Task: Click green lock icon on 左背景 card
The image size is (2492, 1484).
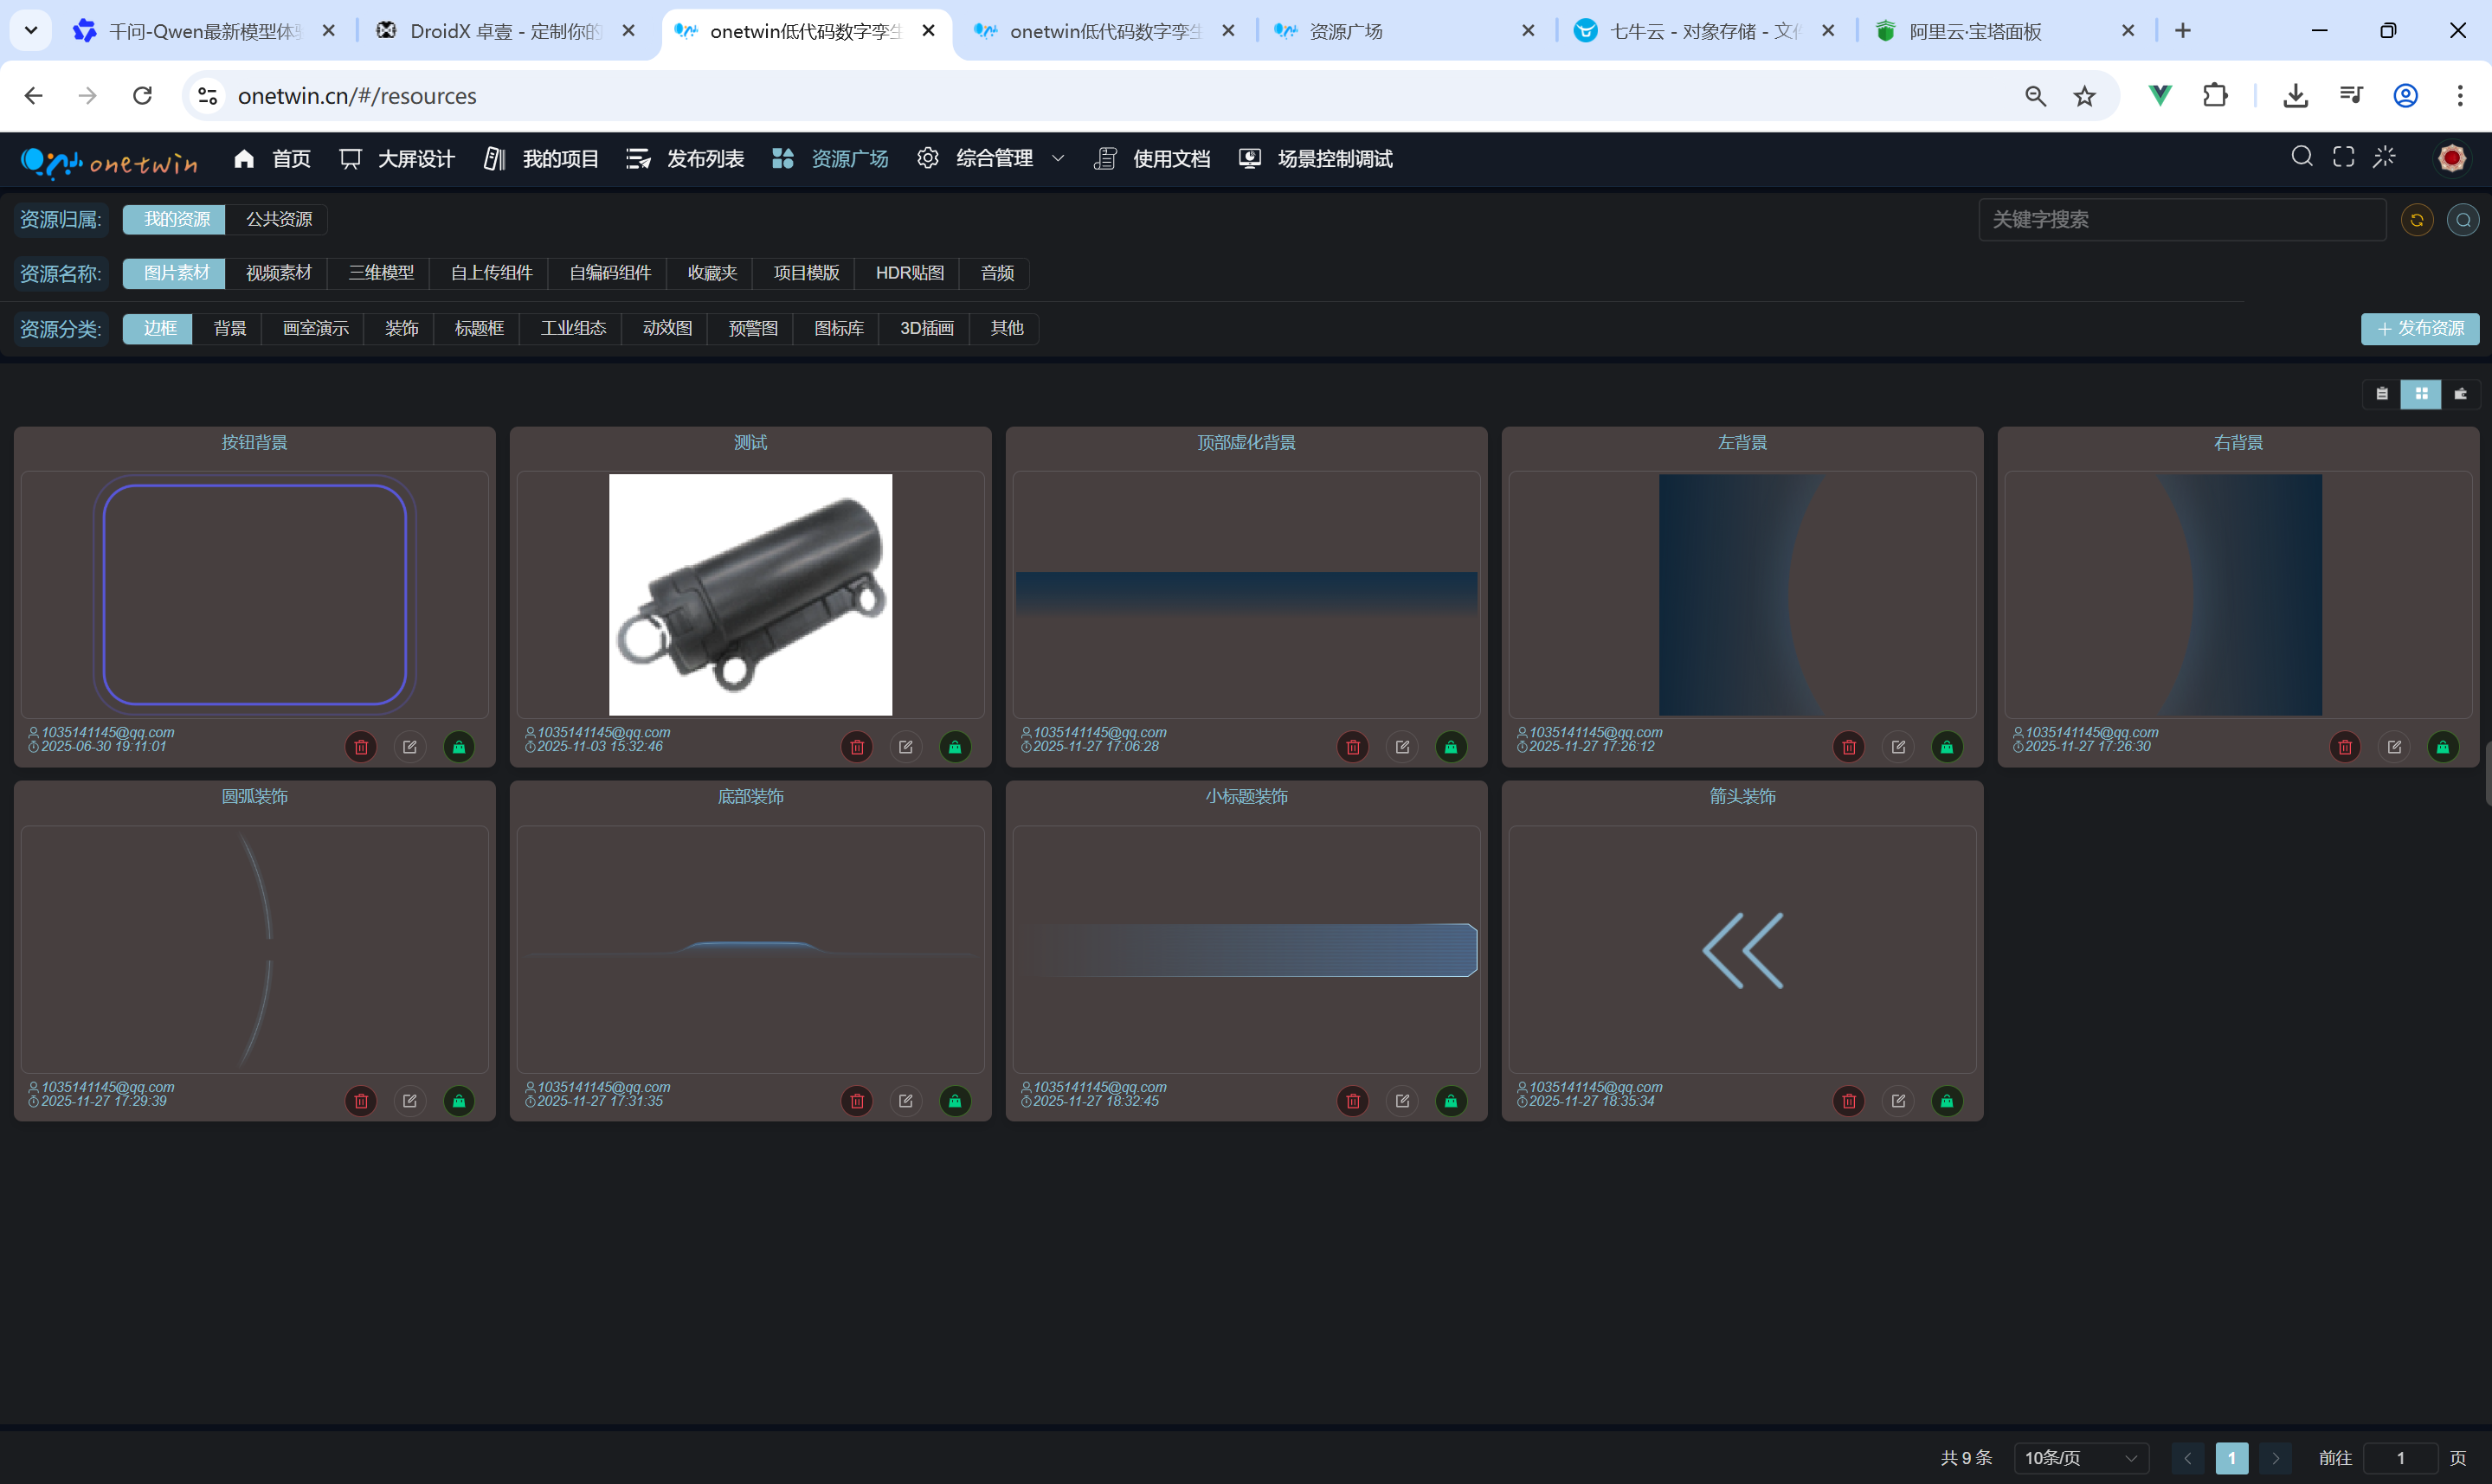Action: click(1946, 747)
